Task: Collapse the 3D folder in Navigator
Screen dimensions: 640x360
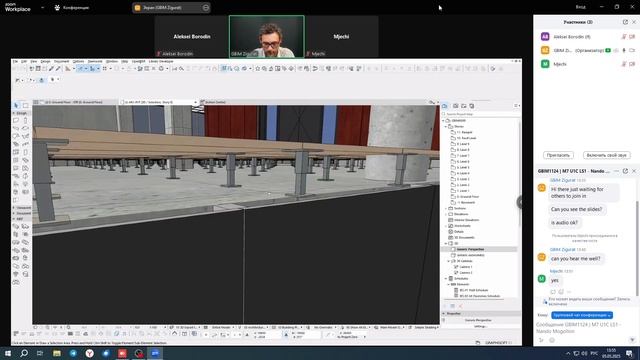Action: 446,243
